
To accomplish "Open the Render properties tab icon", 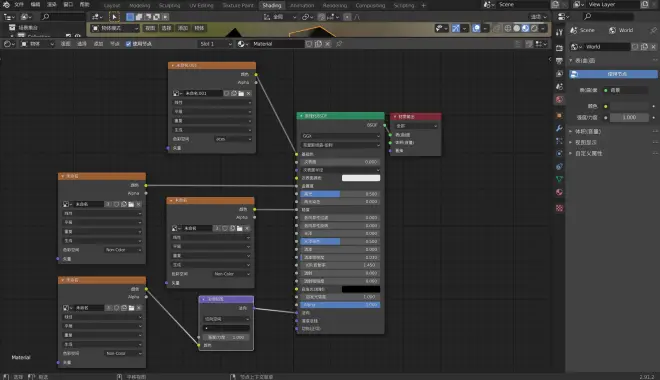I will click(x=559, y=48).
